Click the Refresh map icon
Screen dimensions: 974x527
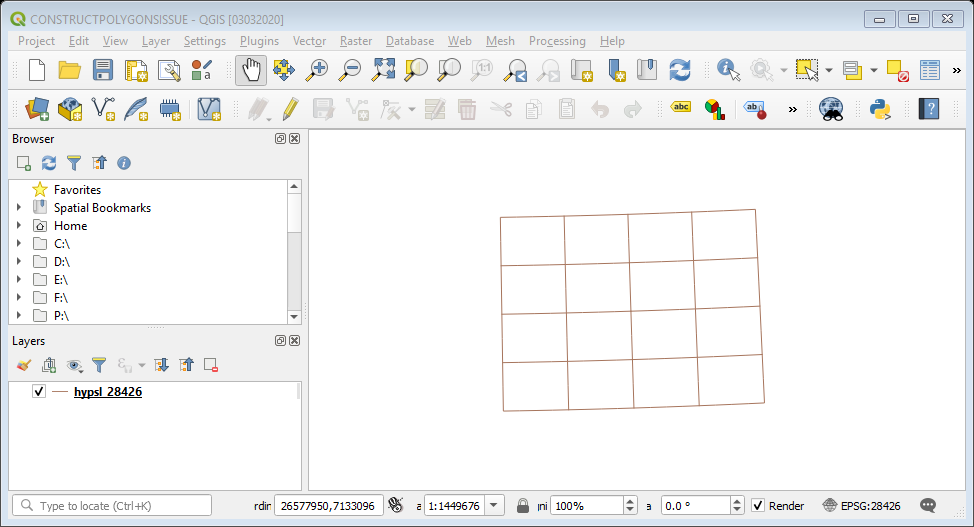pyautogui.click(x=680, y=70)
